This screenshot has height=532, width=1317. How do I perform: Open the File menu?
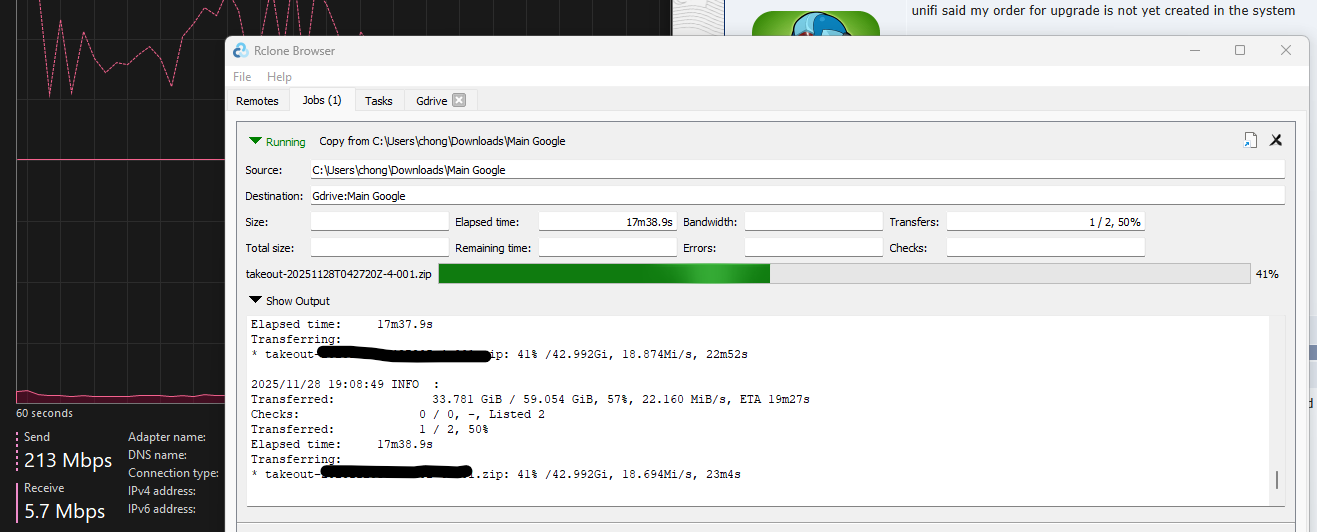pos(242,77)
